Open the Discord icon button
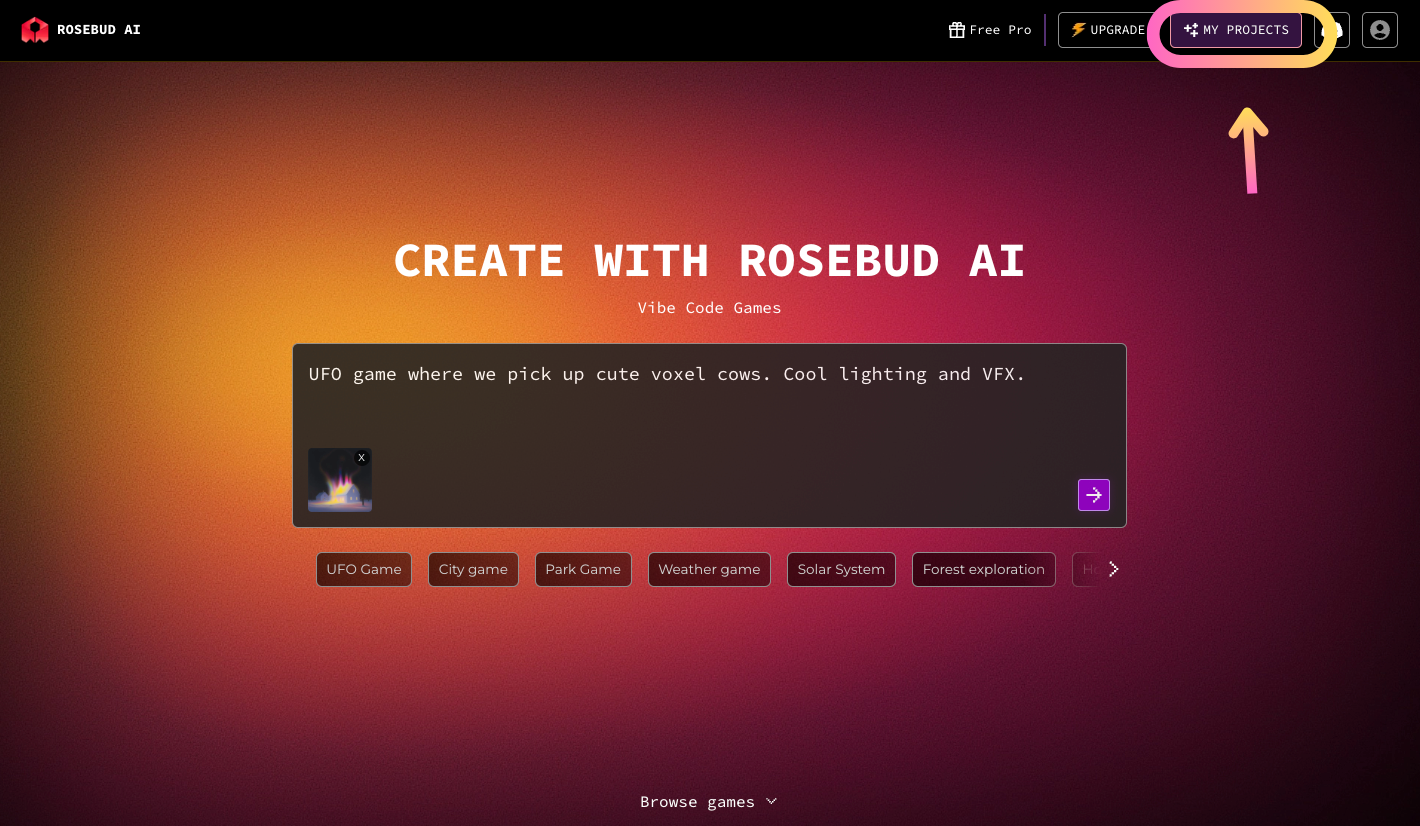Screen dimensions: 1420x826 click(1332, 30)
